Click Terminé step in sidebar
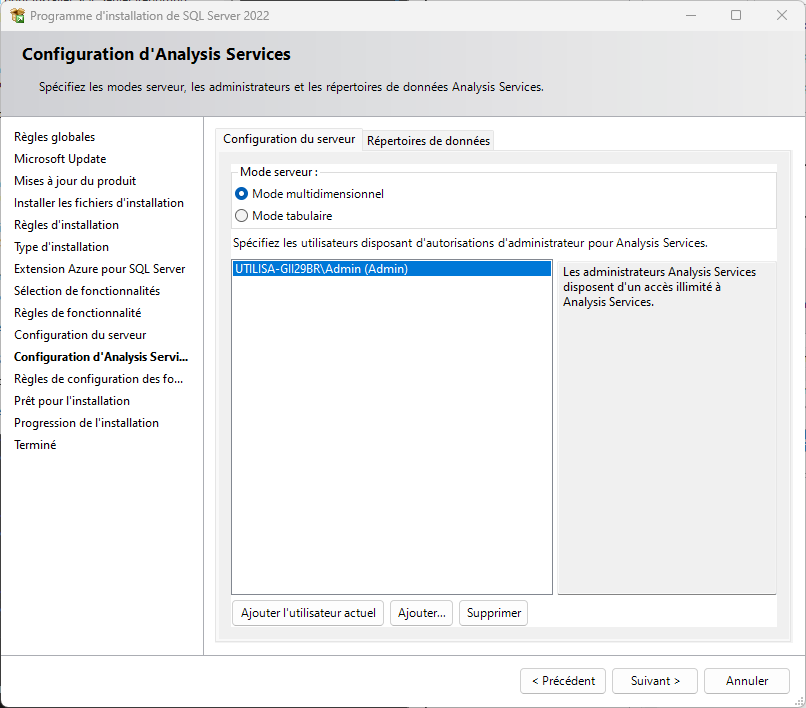 35,445
